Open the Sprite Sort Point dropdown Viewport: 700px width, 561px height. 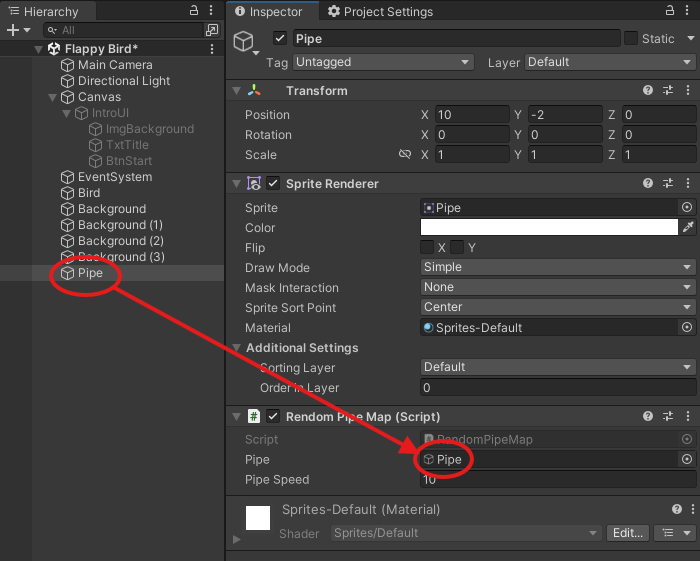(558, 307)
